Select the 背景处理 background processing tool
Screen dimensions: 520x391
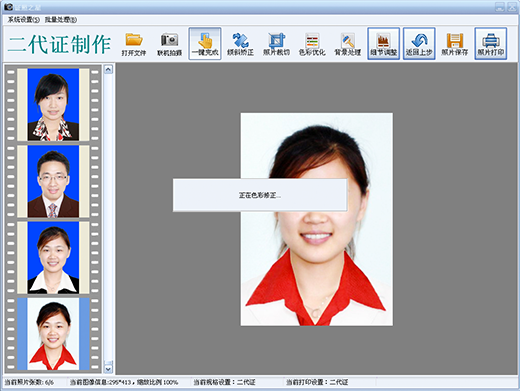[348, 44]
